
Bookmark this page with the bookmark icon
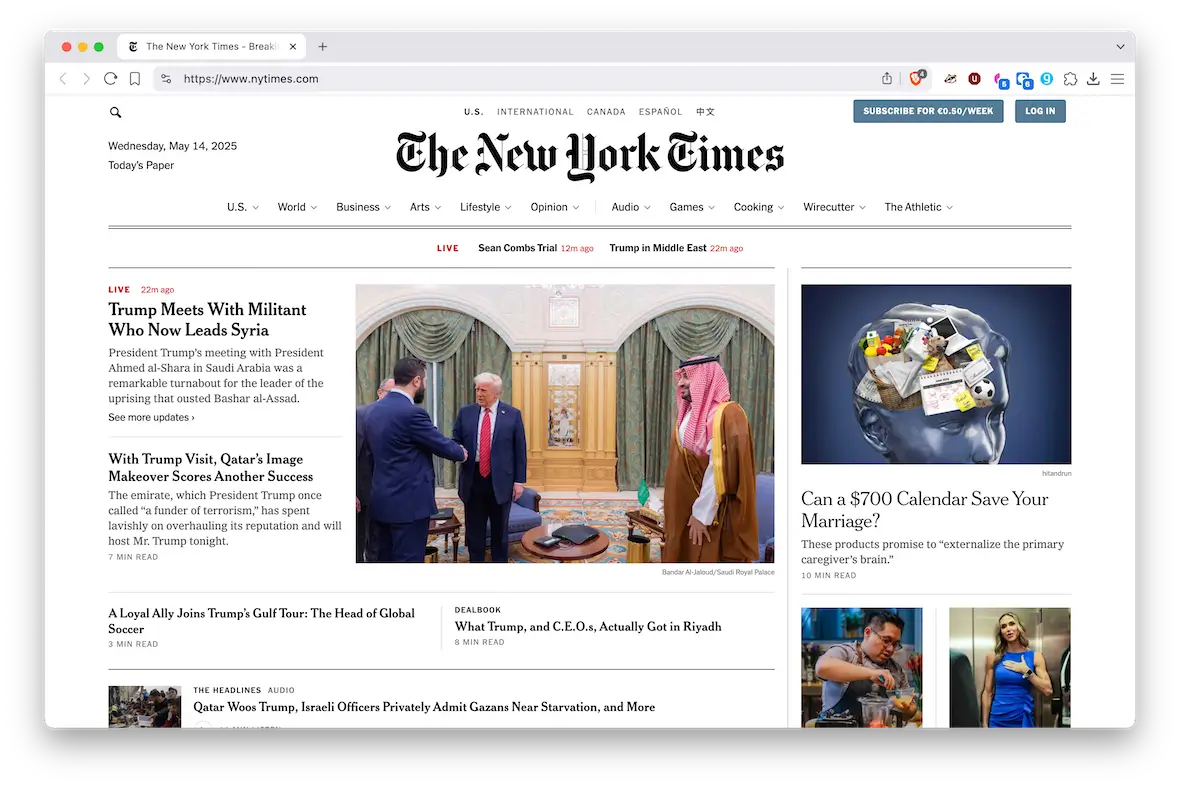[x=135, y=79]
